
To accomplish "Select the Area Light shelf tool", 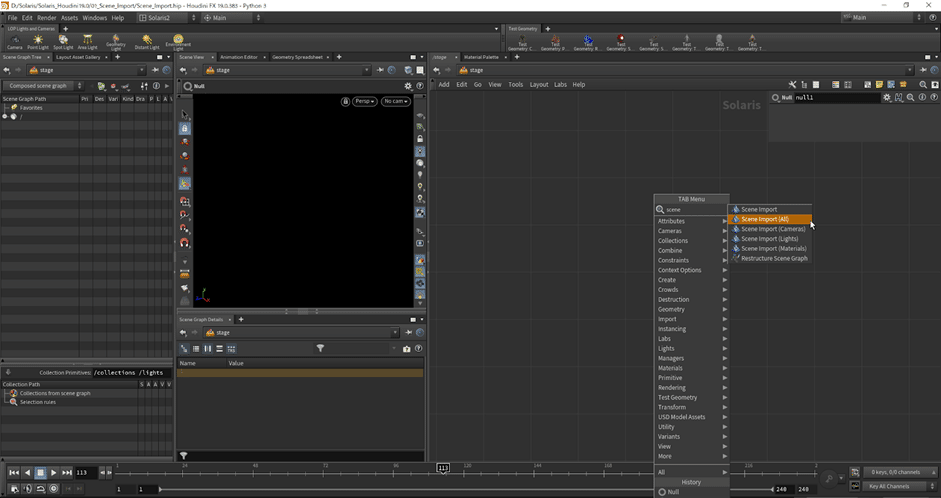I will 88,41.
